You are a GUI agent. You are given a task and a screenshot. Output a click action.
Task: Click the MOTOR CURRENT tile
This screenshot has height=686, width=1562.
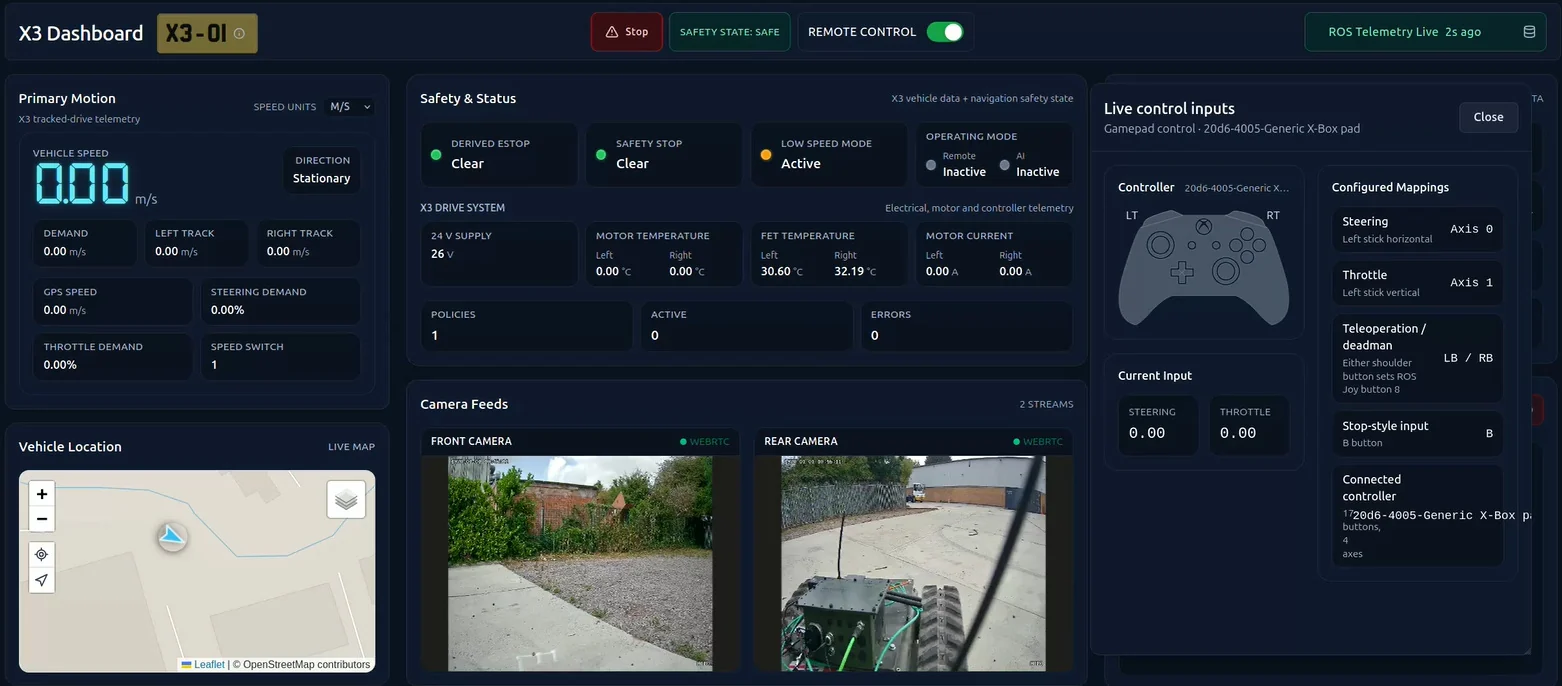pos(994,254)
